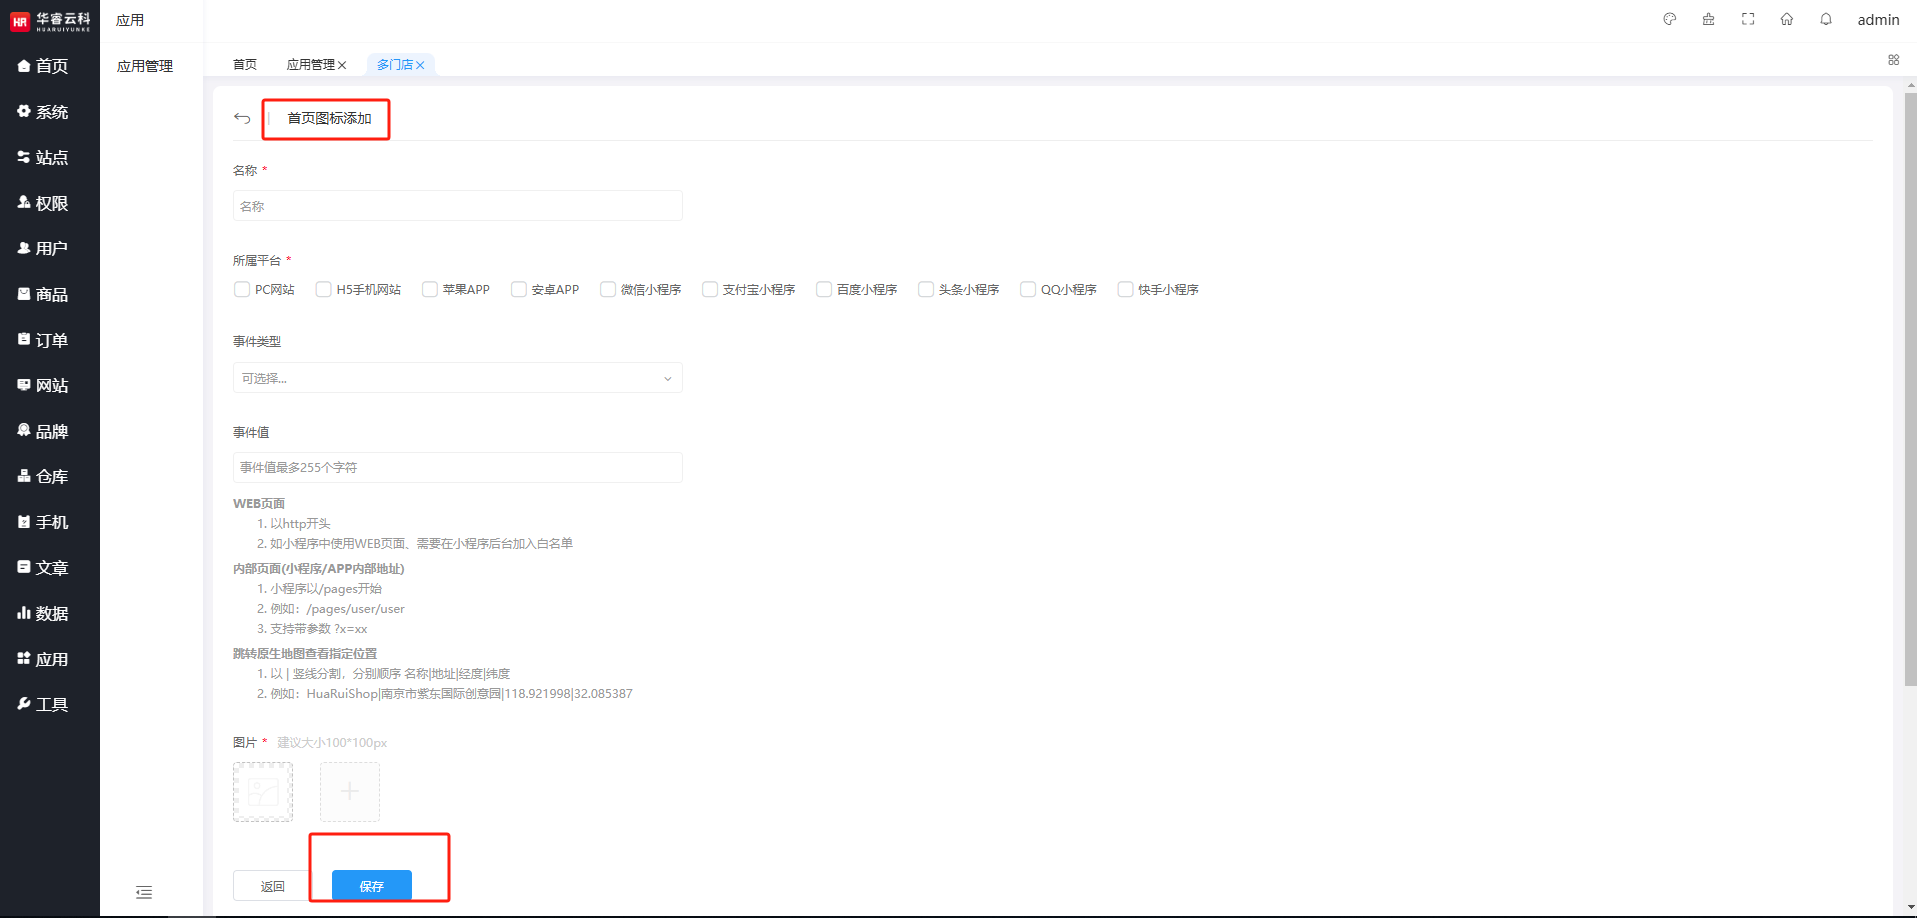Select 商品 in the left navigation
This screenshot has height=918, width=1917.
pos(51,294)
